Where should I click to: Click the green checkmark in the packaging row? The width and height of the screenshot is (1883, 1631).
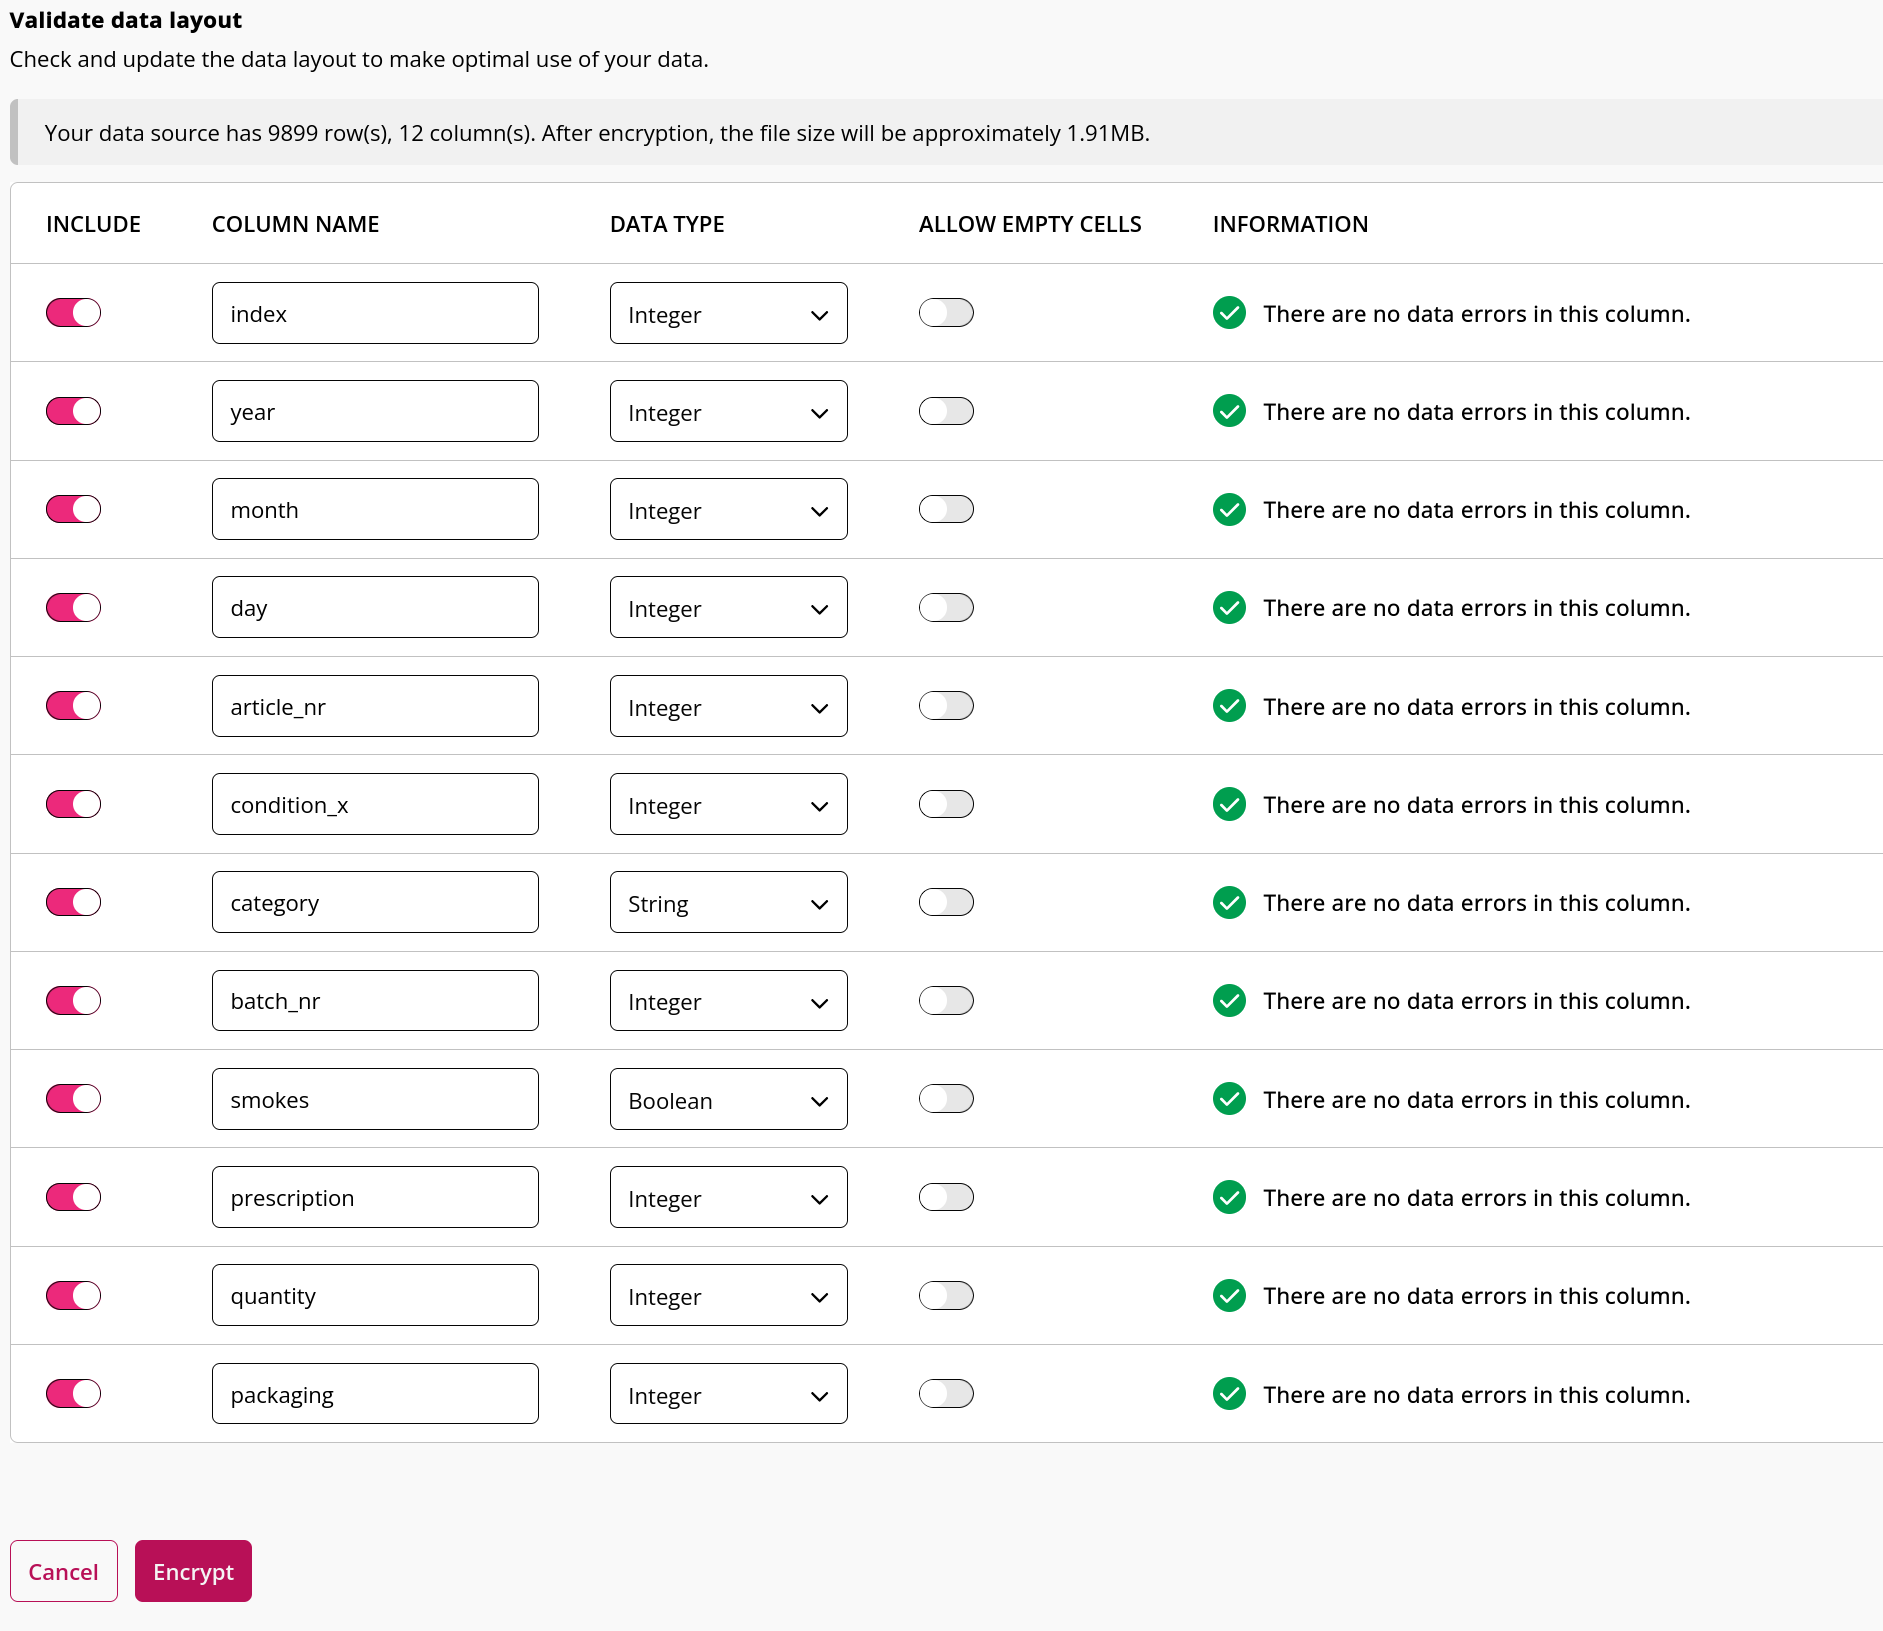pos(1229,1394)
